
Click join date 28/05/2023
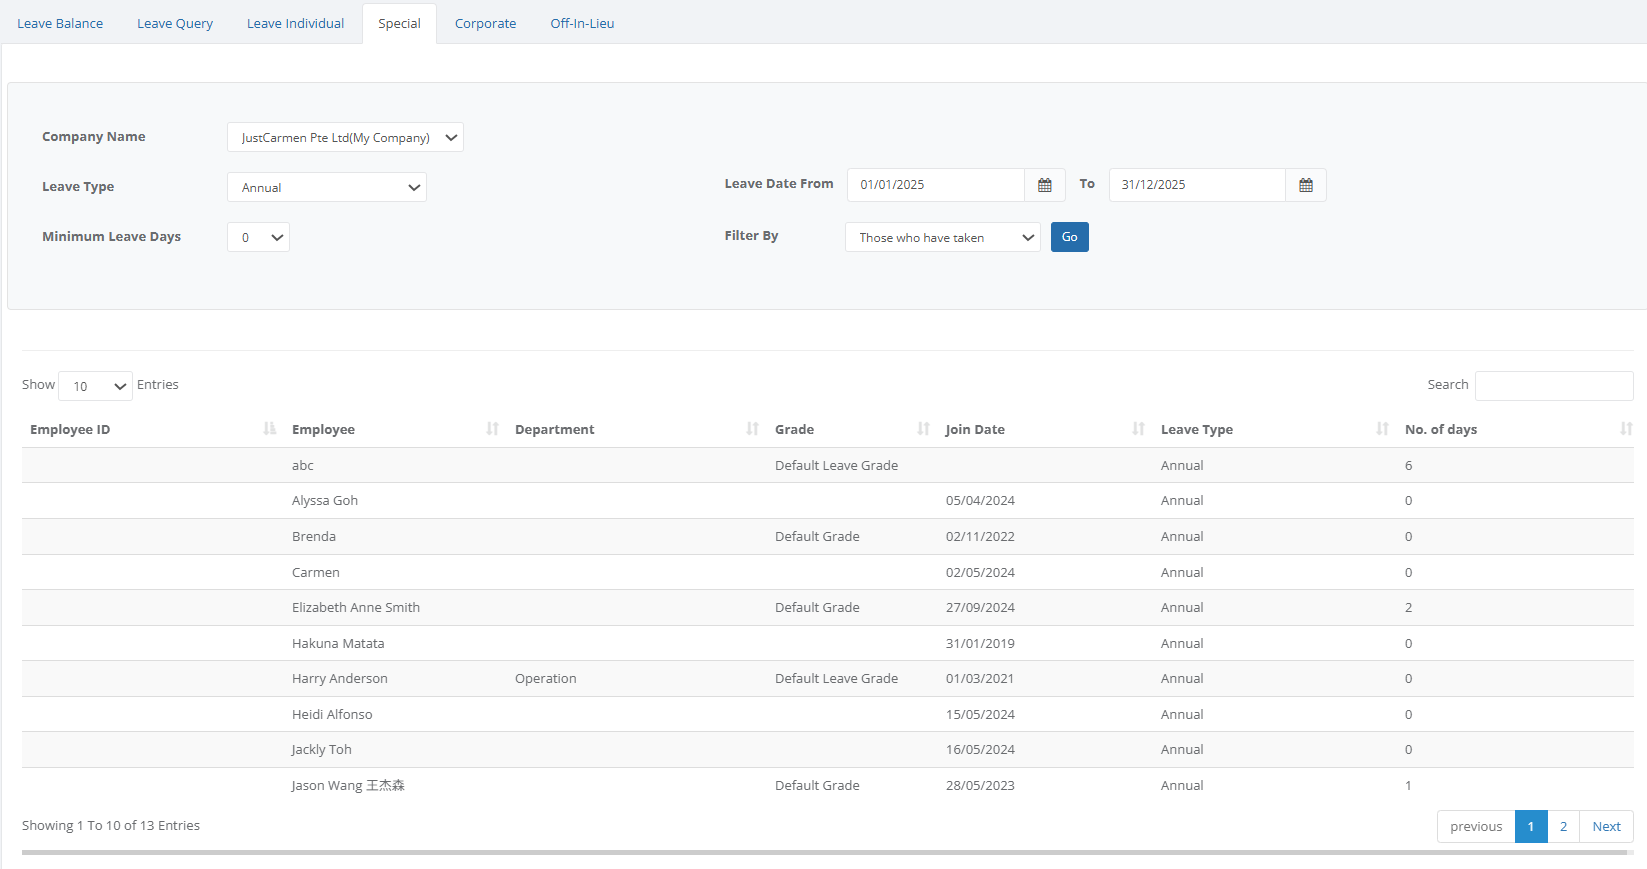coord(980,785)
